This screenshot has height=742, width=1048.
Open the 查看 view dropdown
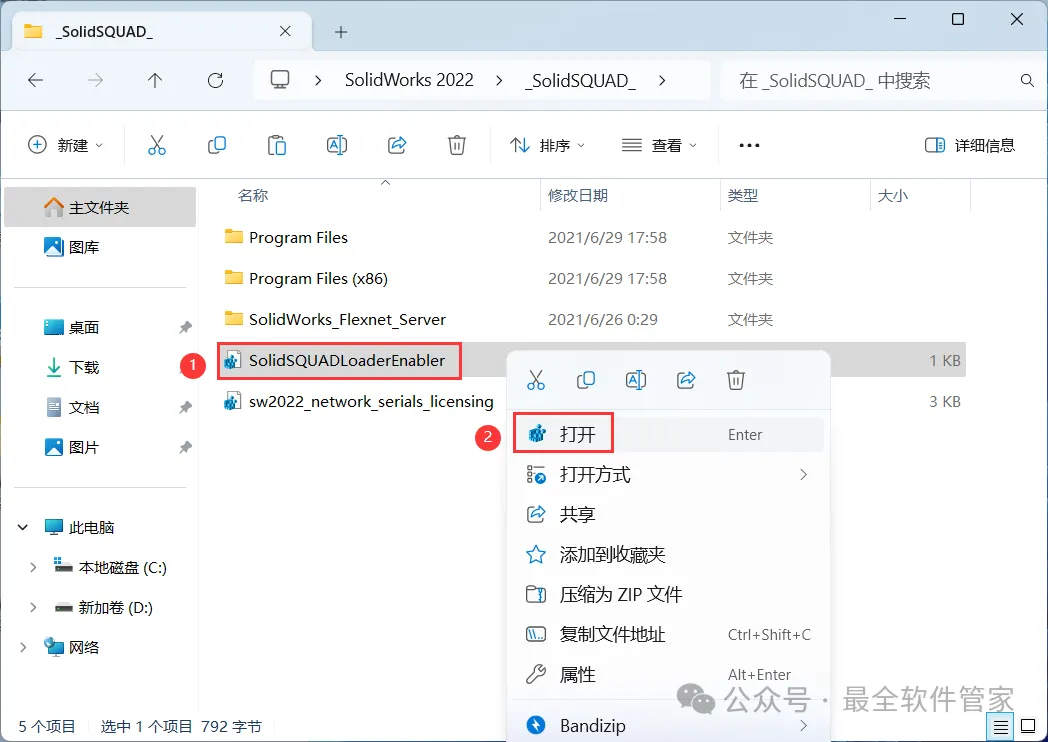tap(659, 145)
